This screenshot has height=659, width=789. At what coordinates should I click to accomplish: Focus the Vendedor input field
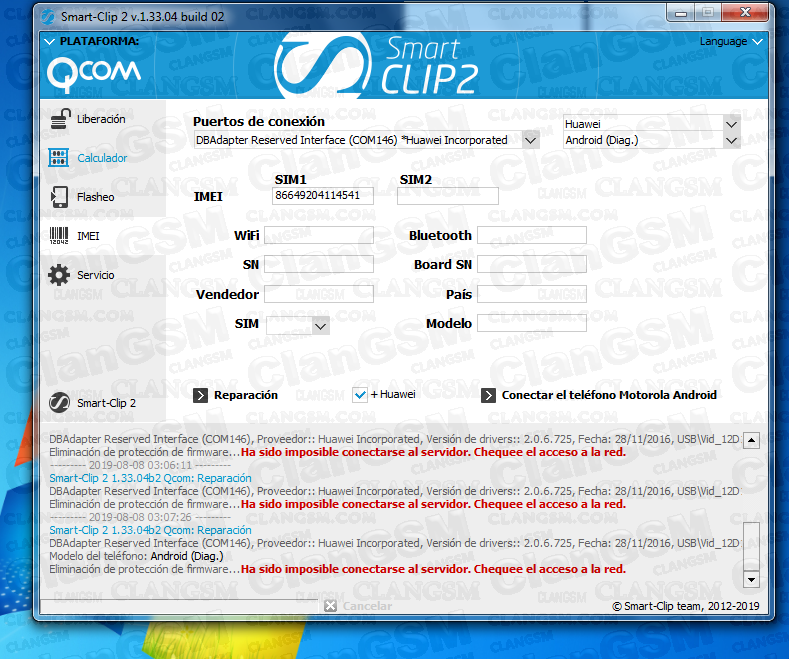point(319,294)
